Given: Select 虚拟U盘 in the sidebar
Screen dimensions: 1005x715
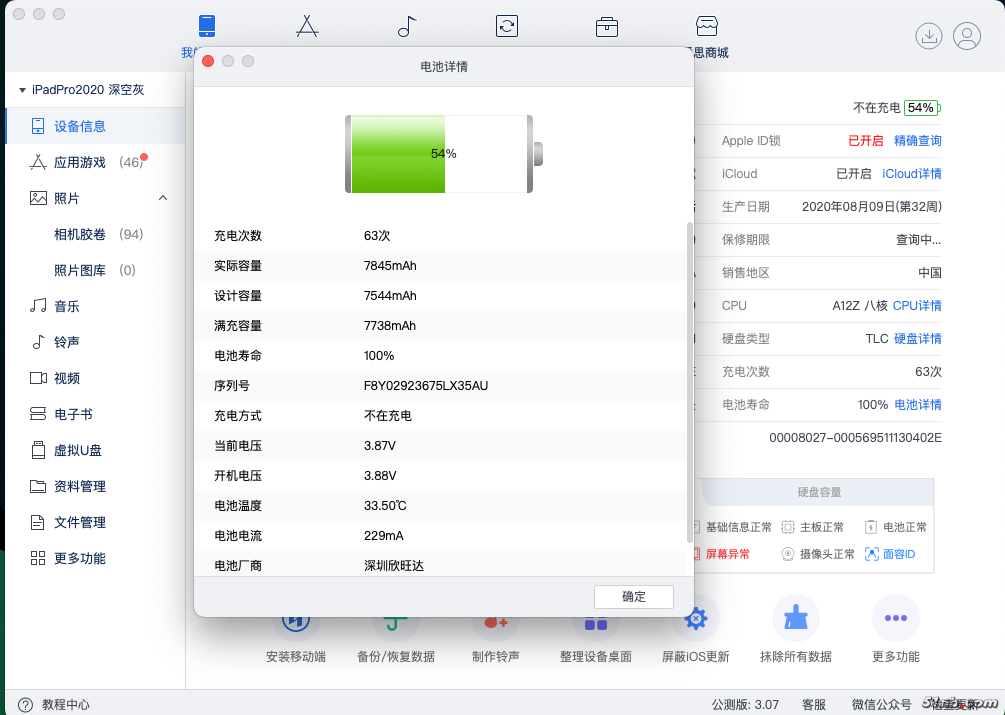Looking at the screenshot, I should point(80,450).
